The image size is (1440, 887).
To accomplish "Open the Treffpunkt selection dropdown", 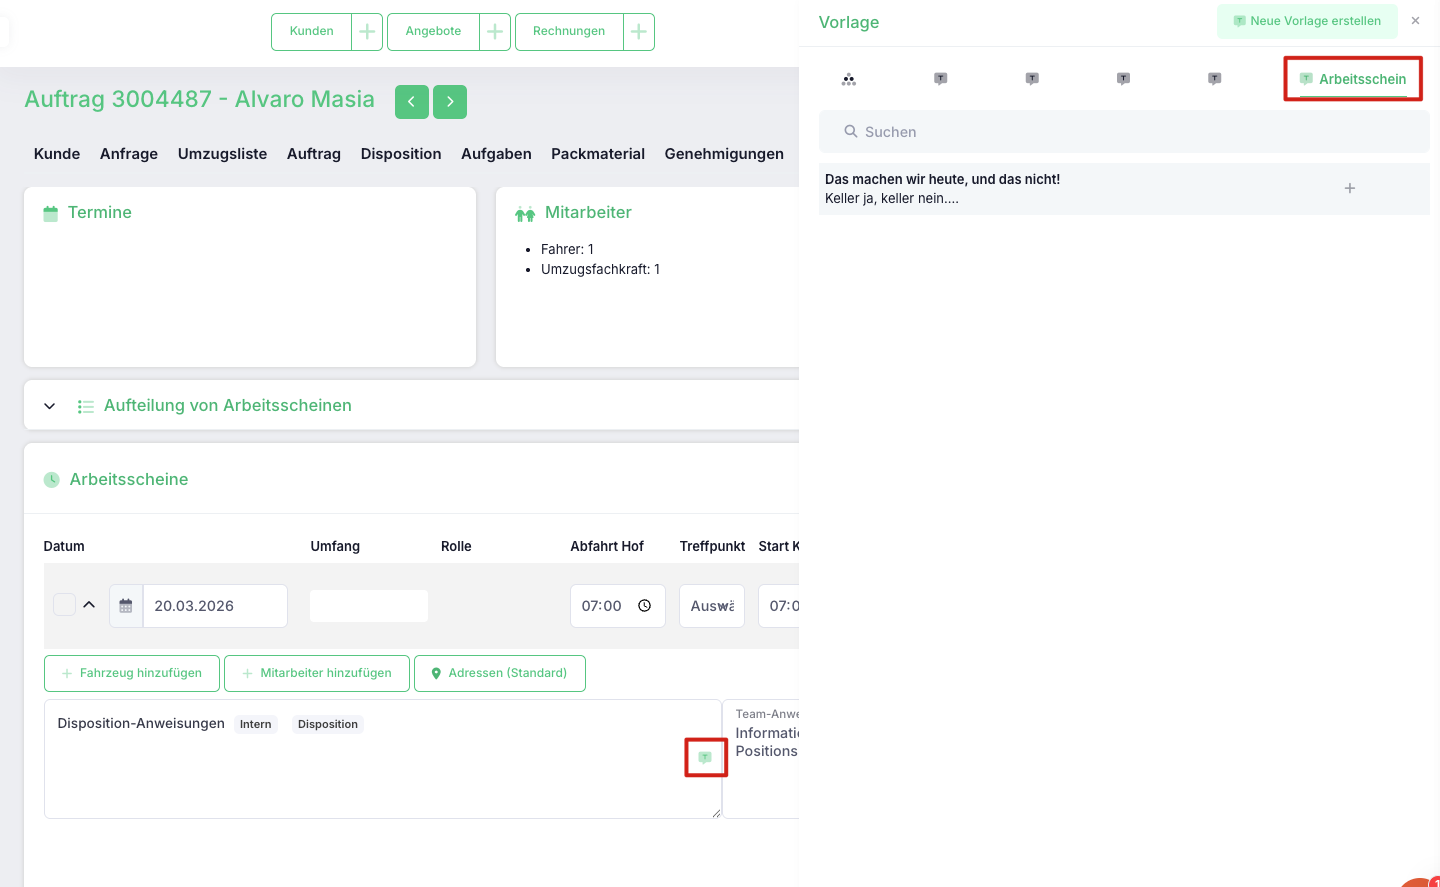I will tap(712, 606).
